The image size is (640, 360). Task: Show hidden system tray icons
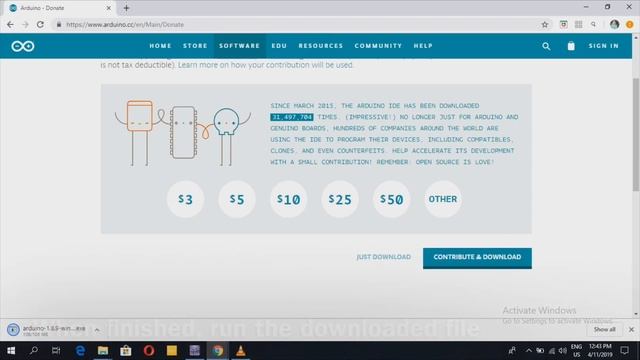tap(529, 351)
